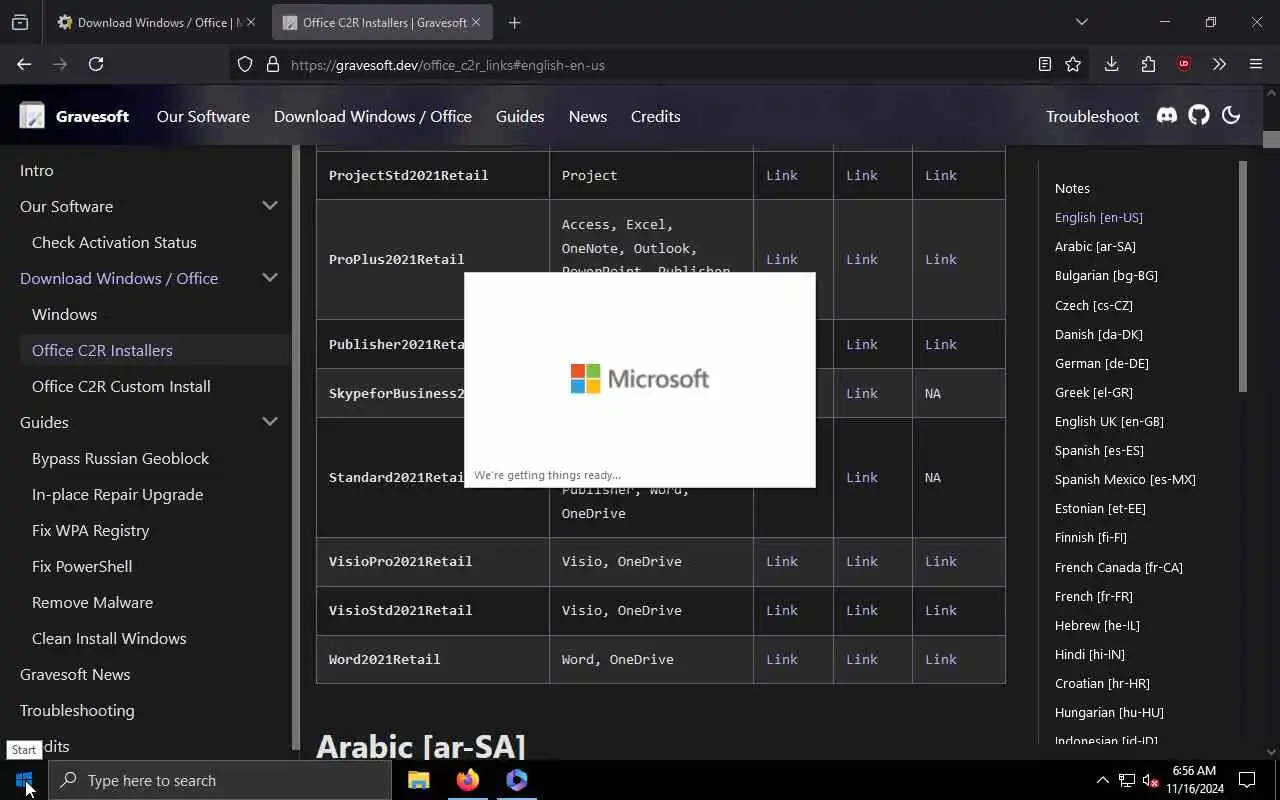Jump to Hindi [hi-IN] in contents
Screen dimensions: 1280x800
tap(1089, 654)
